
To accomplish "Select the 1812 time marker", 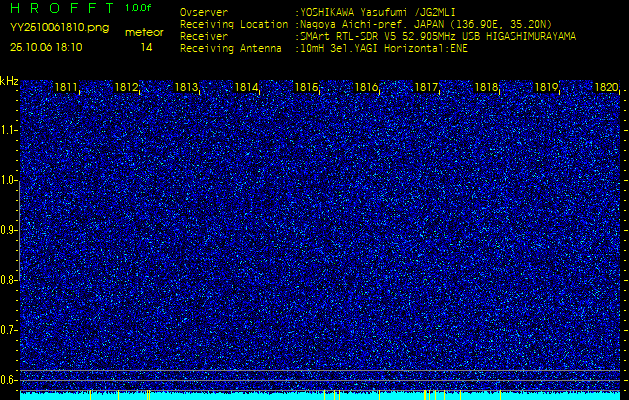I will 127,88.
